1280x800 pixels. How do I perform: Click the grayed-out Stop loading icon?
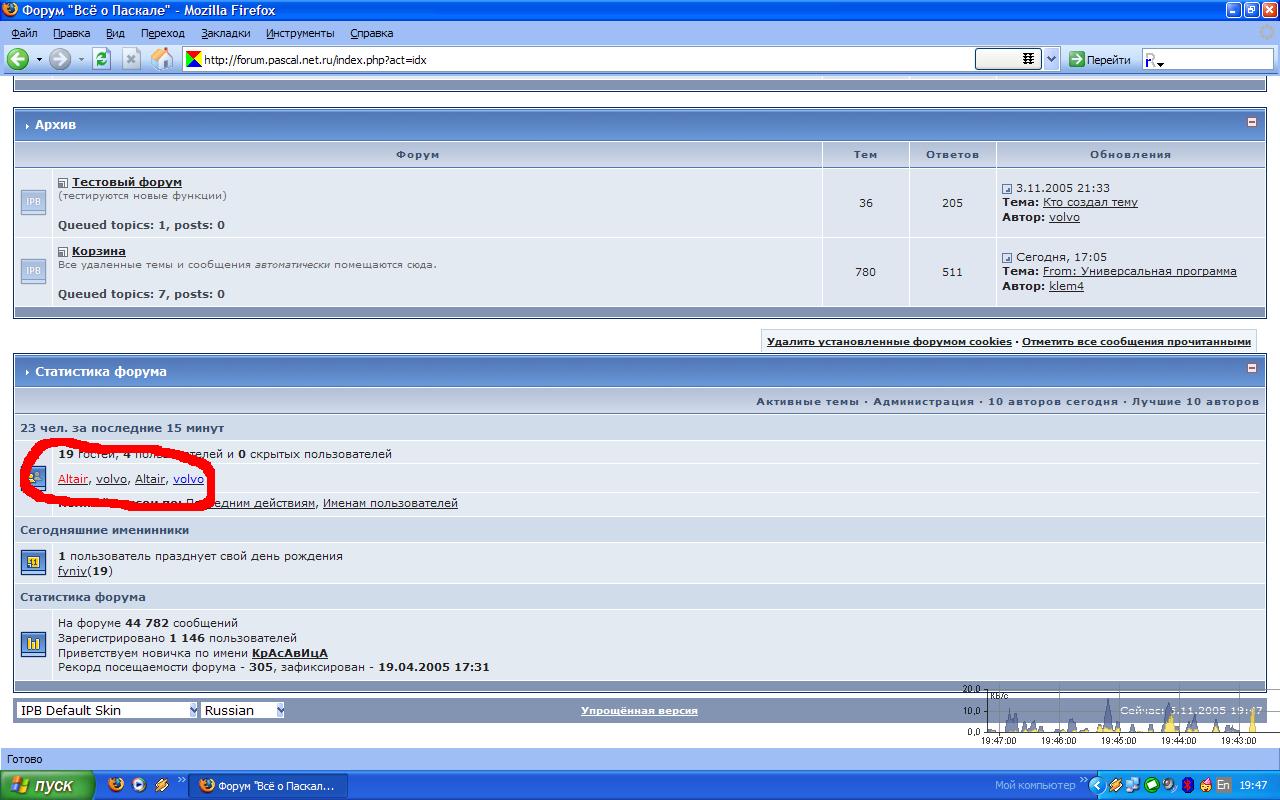pyautogui.click(x=131, y=59)
